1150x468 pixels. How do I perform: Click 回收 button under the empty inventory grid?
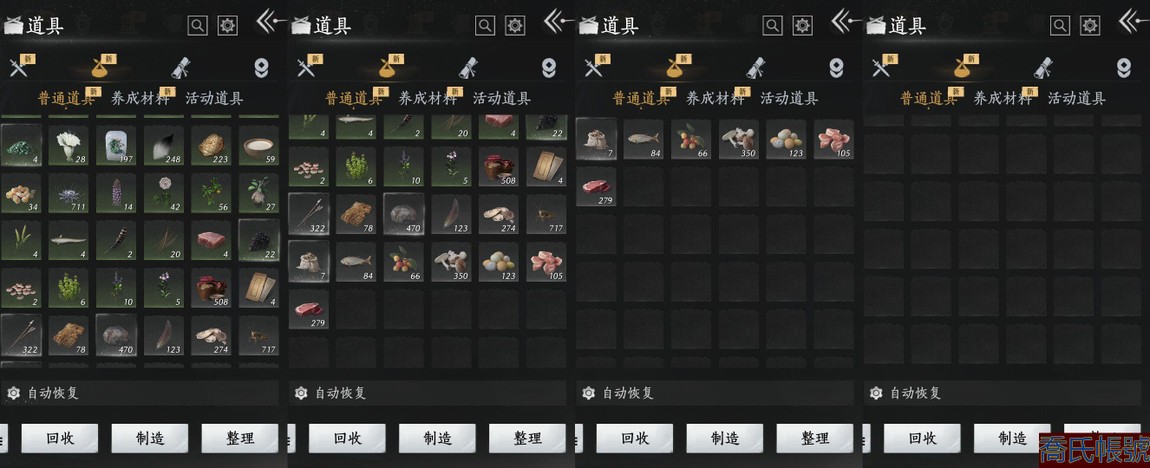[922, 439]
